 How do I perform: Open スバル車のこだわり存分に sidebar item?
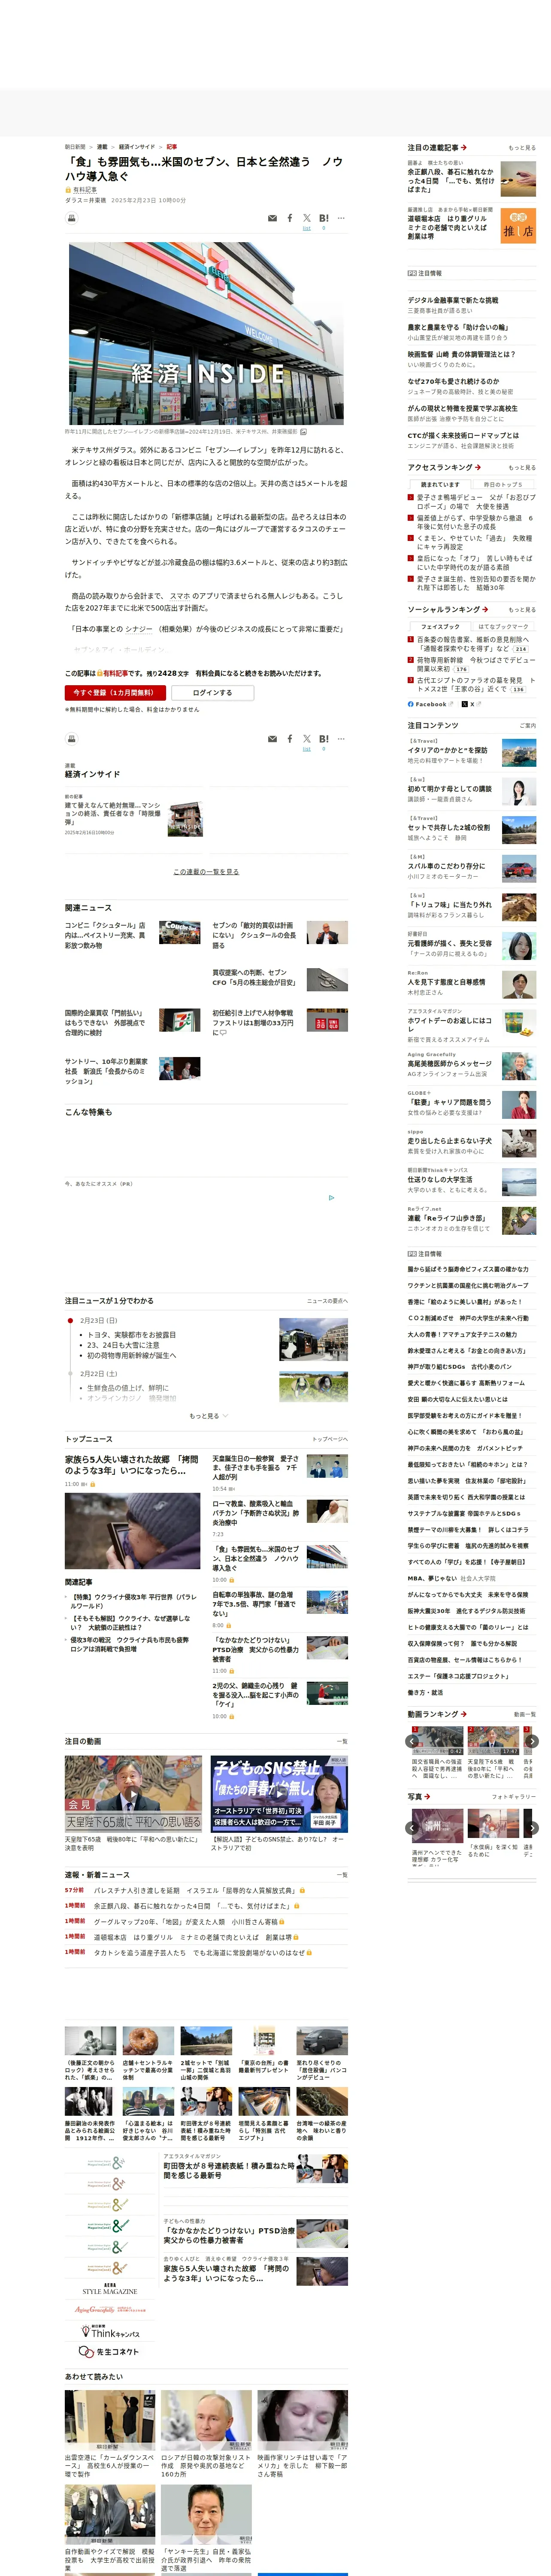tap(446, 866)
